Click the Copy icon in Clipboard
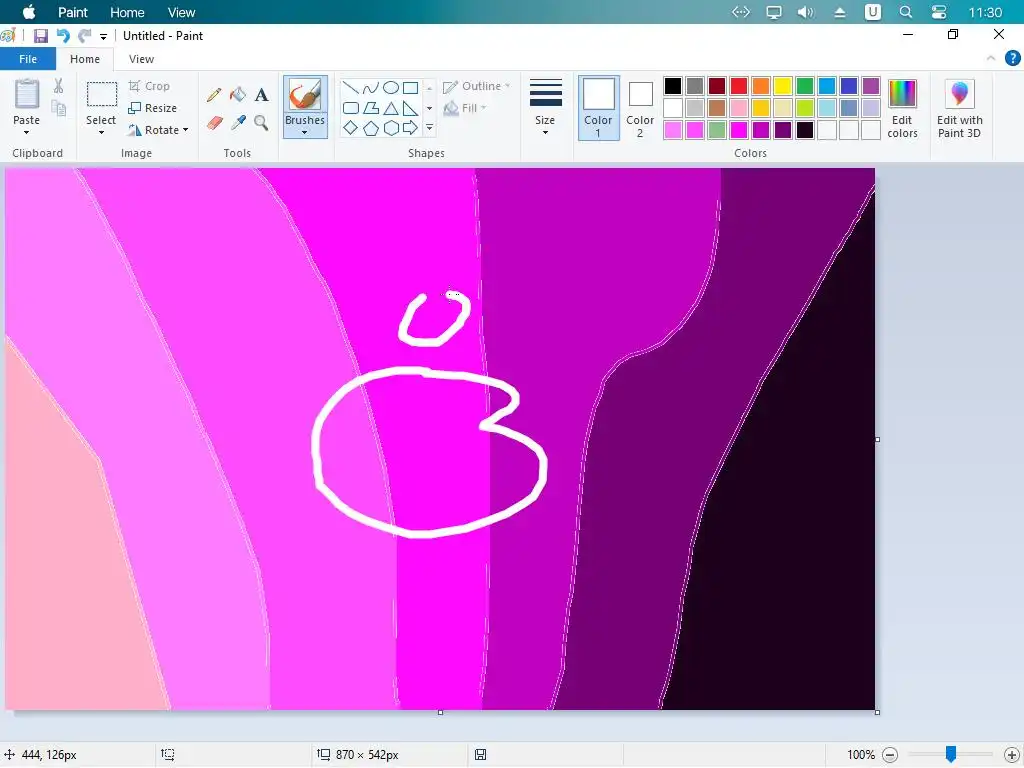Viewport: 1024px width, 768px height. (x=58, y=108)
